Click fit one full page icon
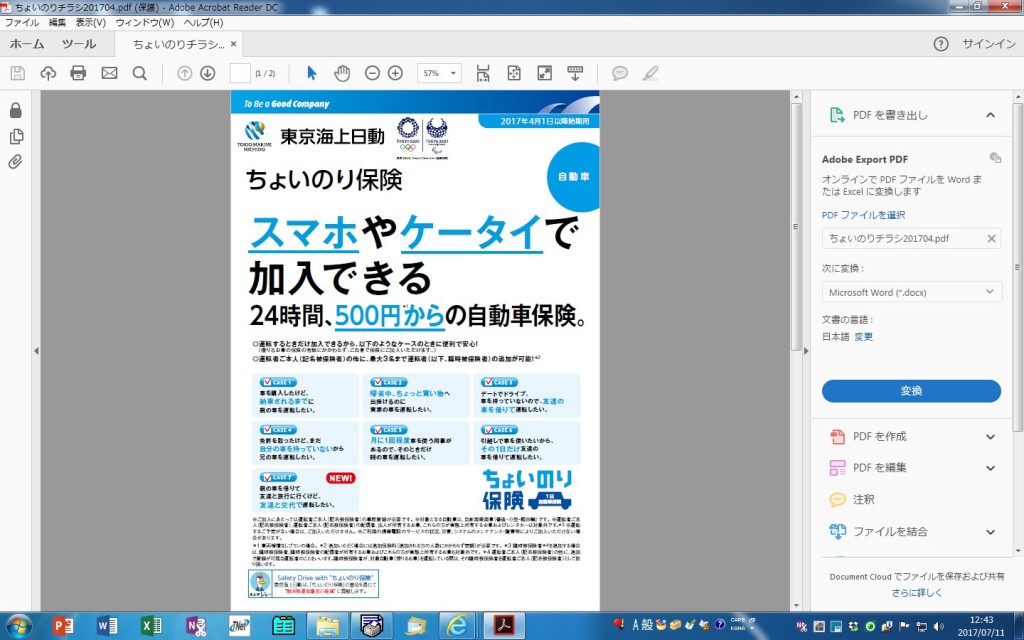The width and height of the screenshot is (1024, 640). pos(514,73)
